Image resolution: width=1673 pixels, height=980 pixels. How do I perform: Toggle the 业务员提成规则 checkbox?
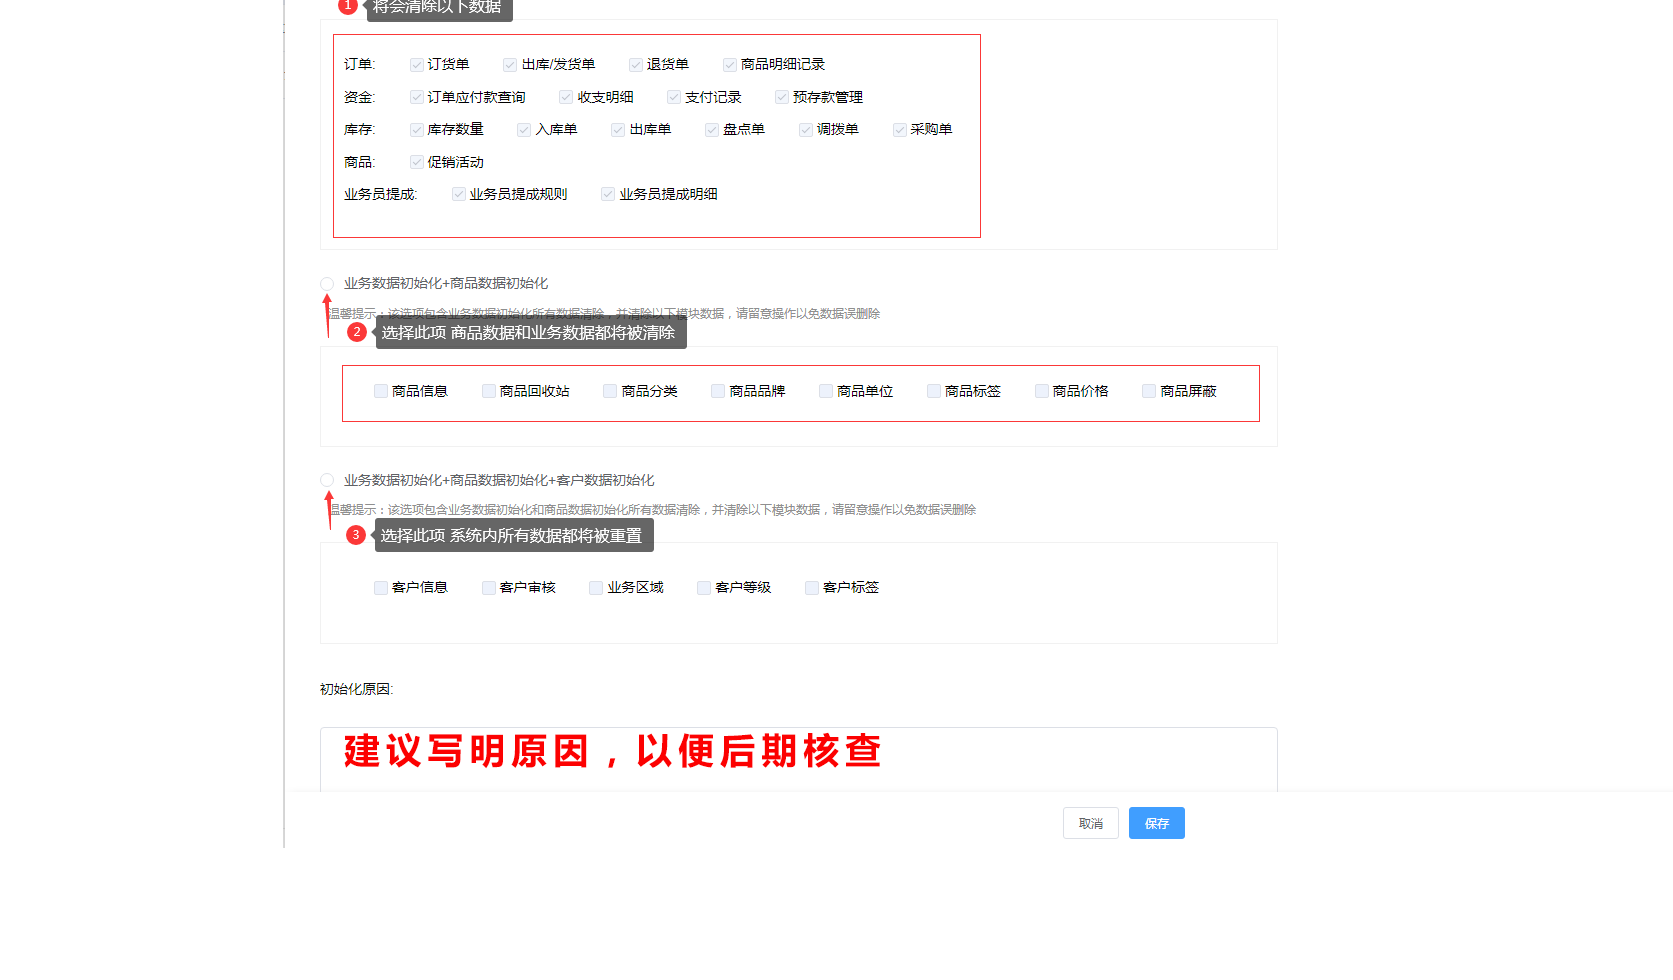point(459,194)
